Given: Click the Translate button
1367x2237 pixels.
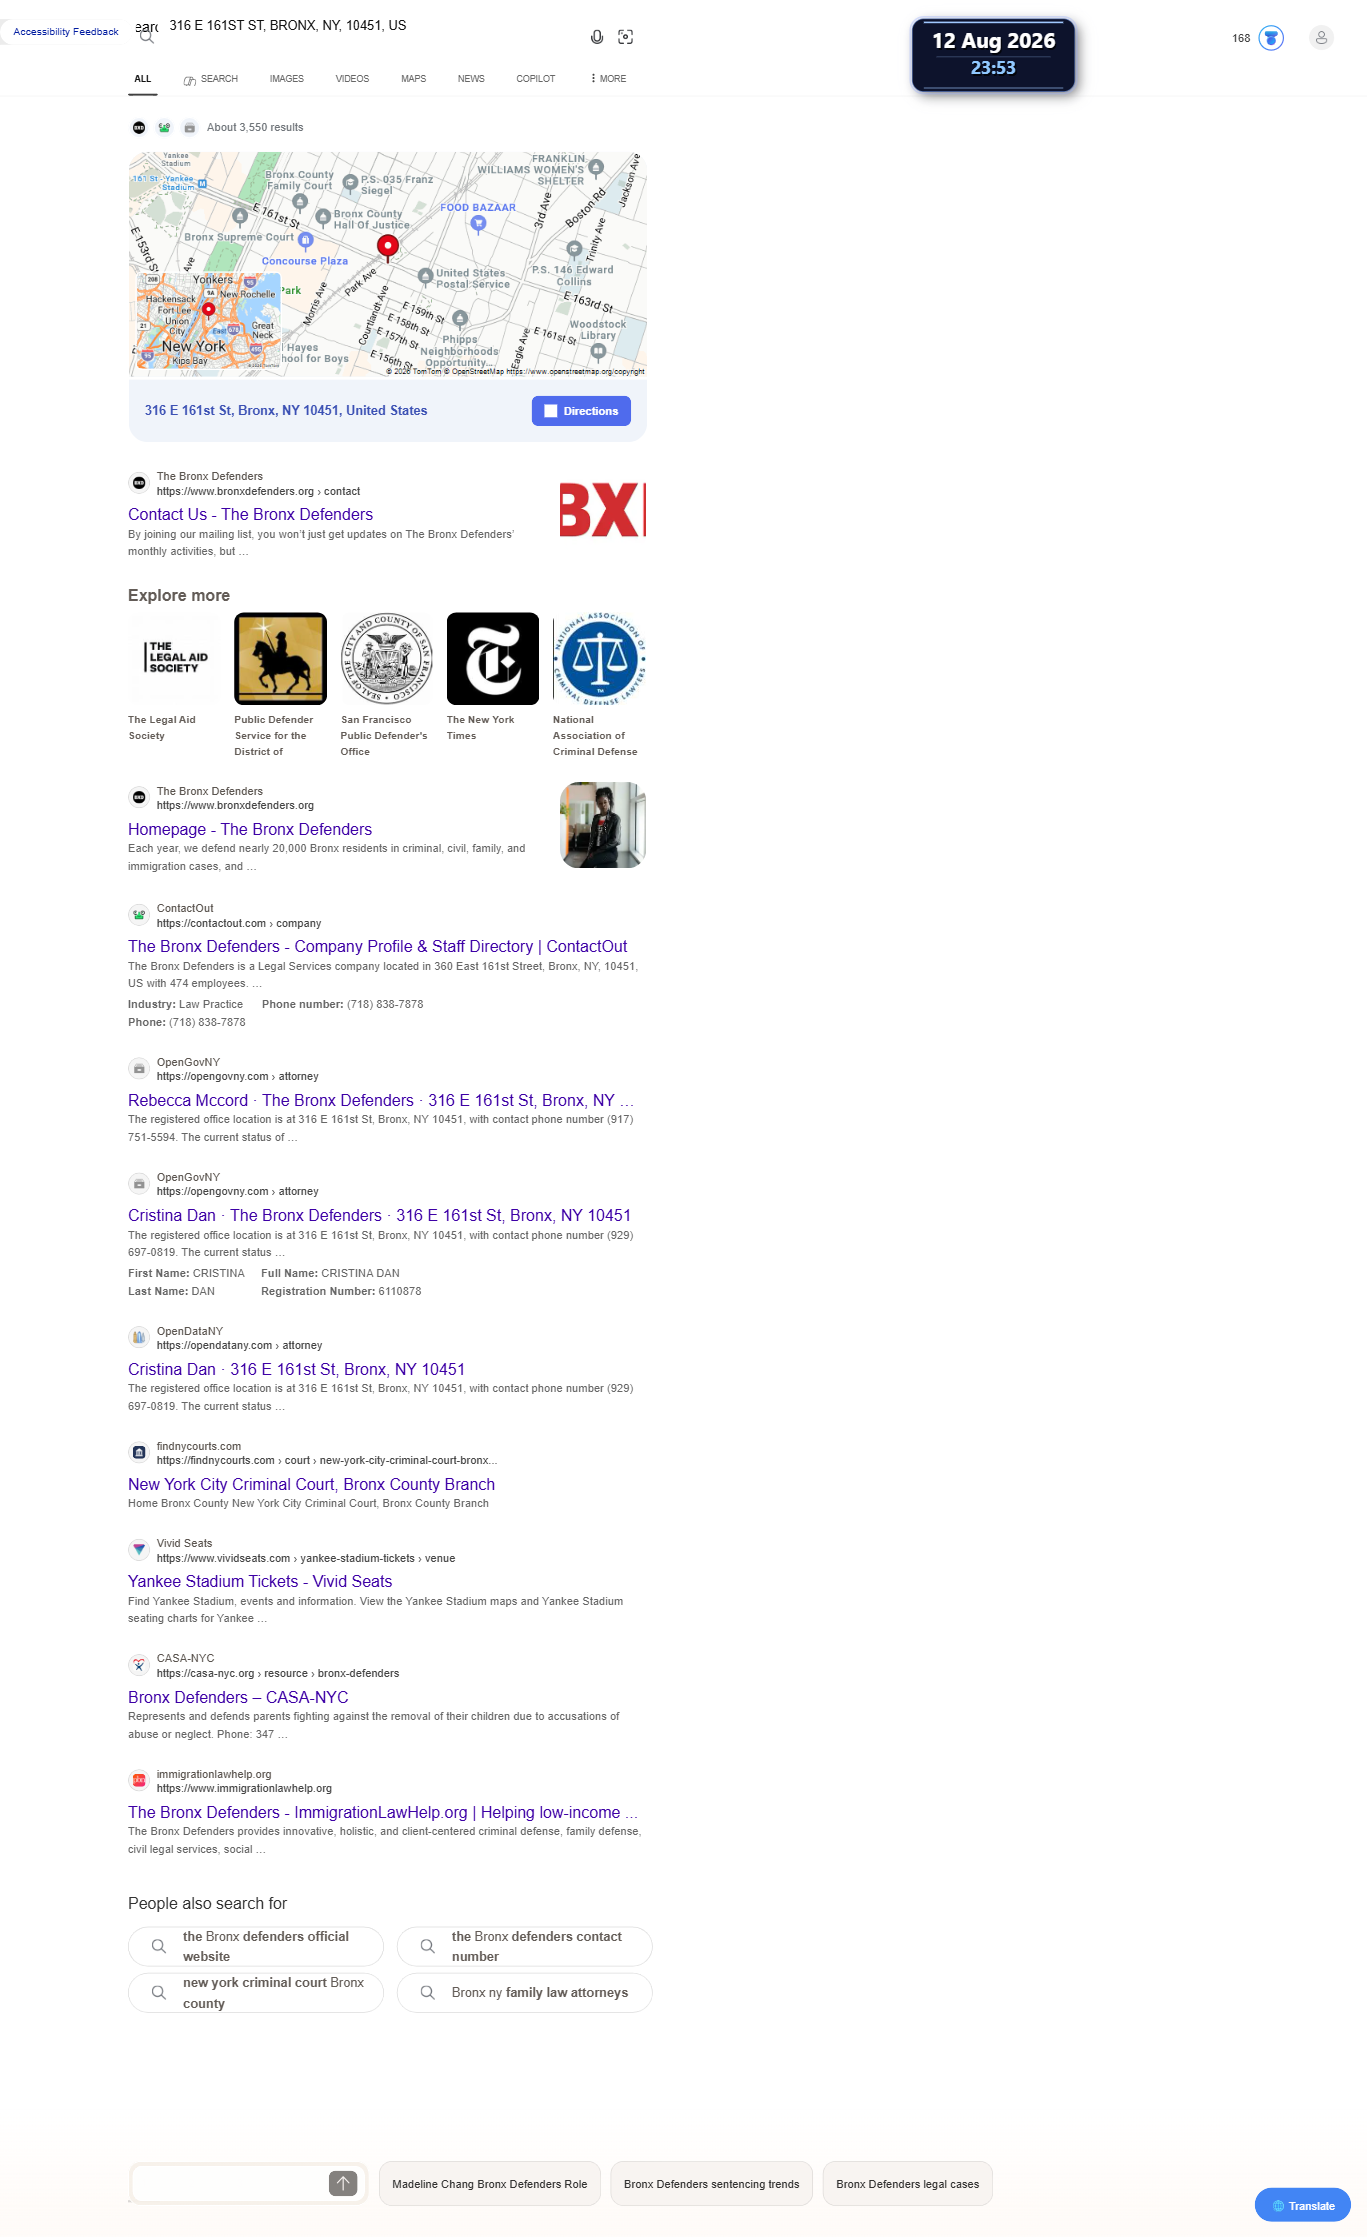Looking at the screenshot, I should click(x=1303, y=2205).
